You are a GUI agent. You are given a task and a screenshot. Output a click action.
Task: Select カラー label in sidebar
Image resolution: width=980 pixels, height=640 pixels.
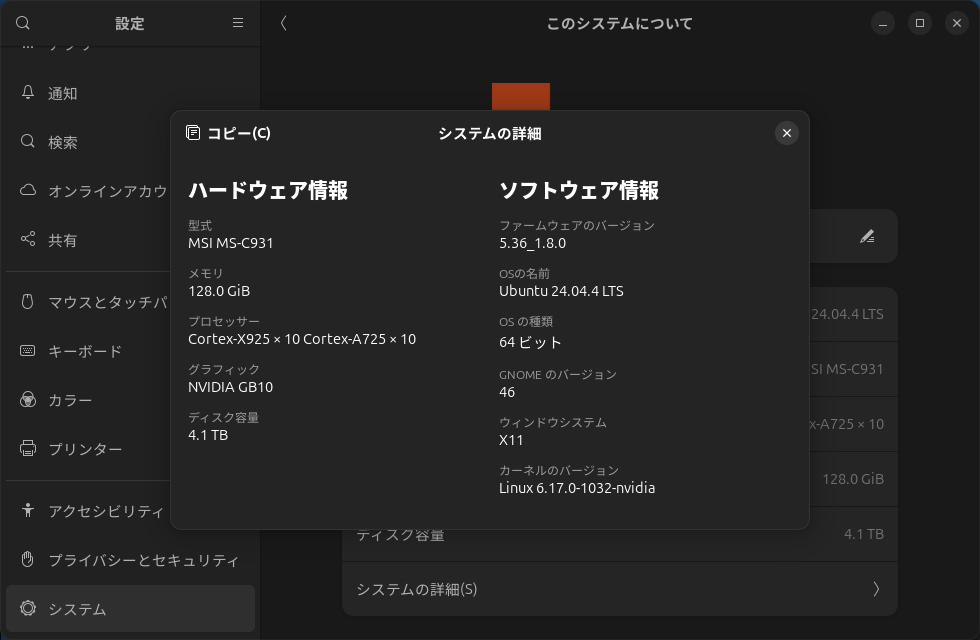pos(70,400)
